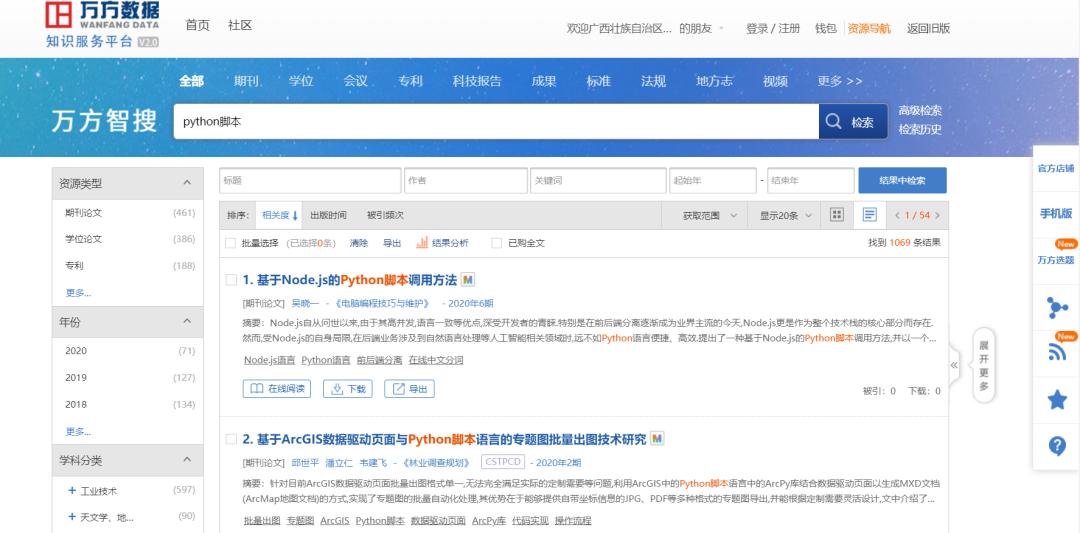
Task: Open 更多 >> search categories
Action: click(840, 81)
